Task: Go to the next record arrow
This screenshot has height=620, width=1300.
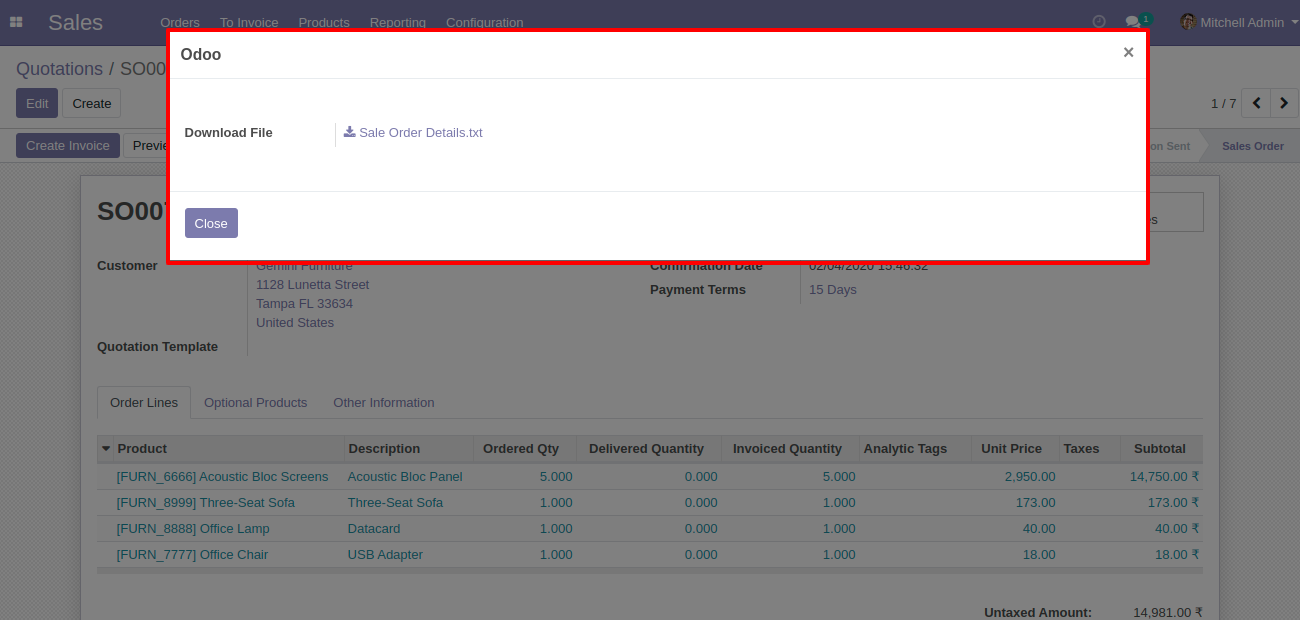Action: (1284, 103)
